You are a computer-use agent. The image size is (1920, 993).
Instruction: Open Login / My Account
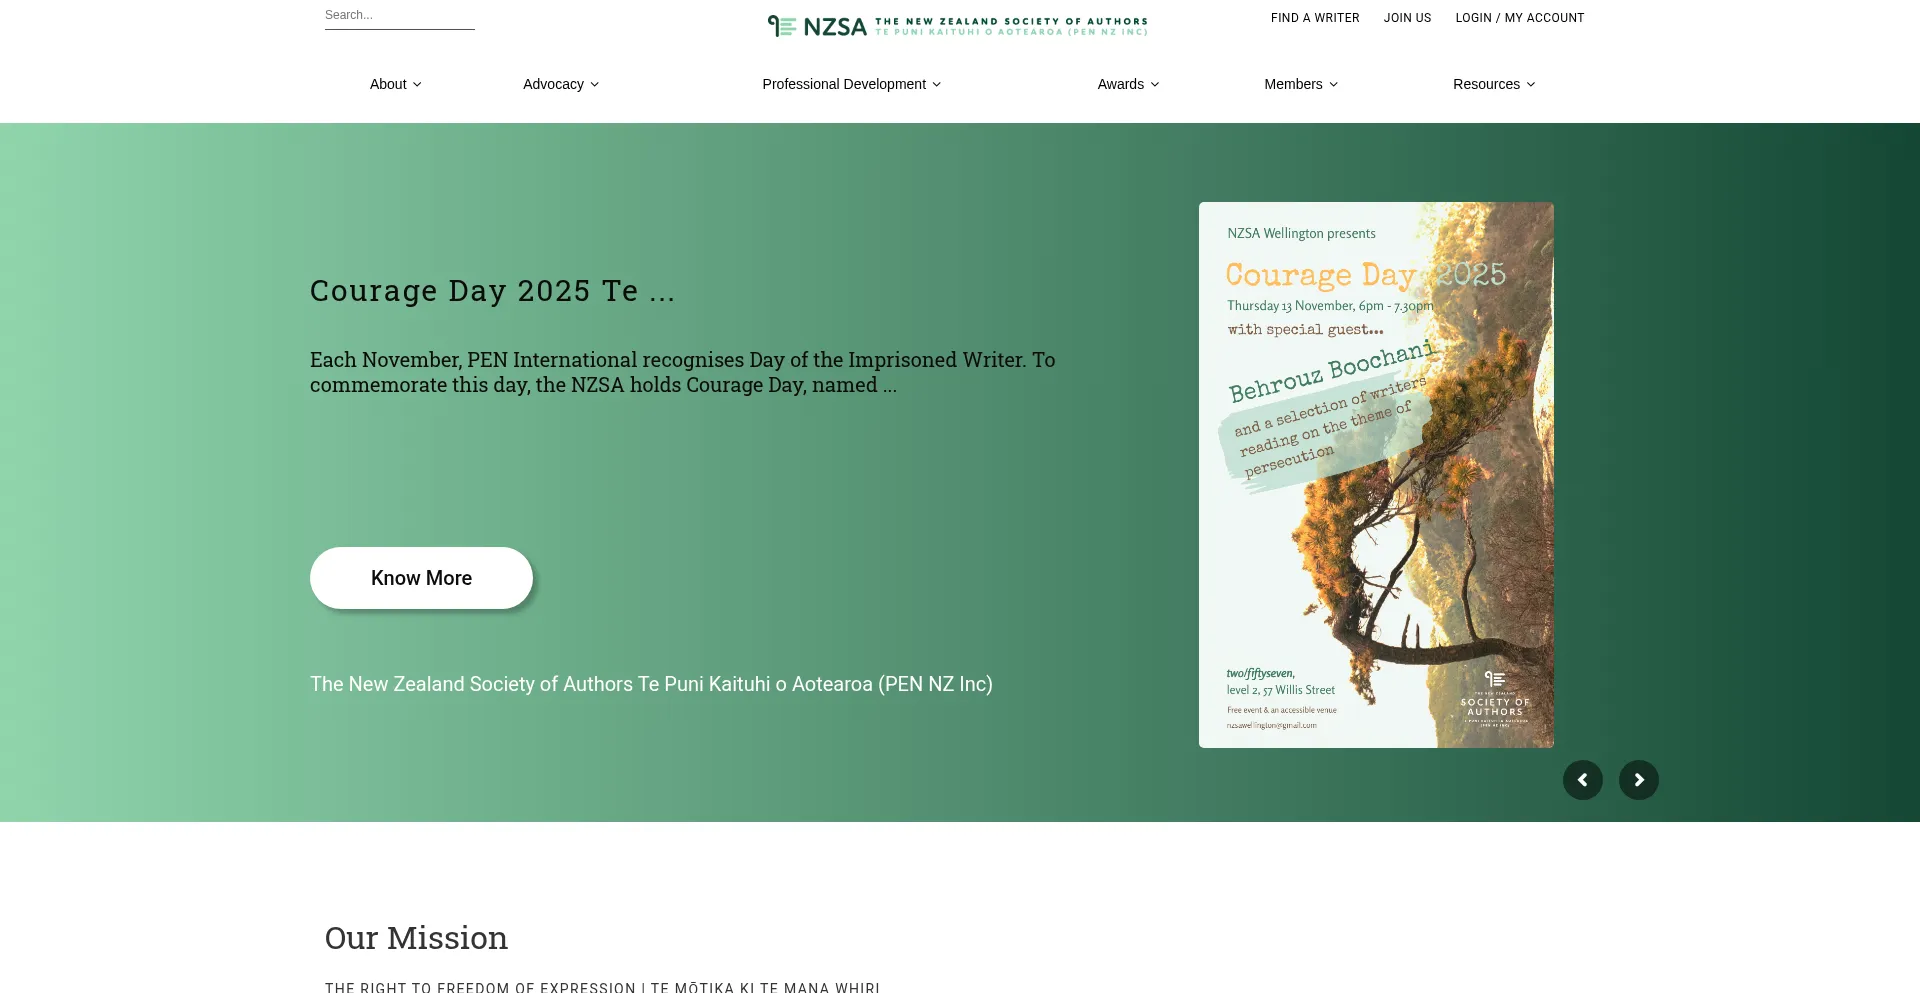(1519, 18)
